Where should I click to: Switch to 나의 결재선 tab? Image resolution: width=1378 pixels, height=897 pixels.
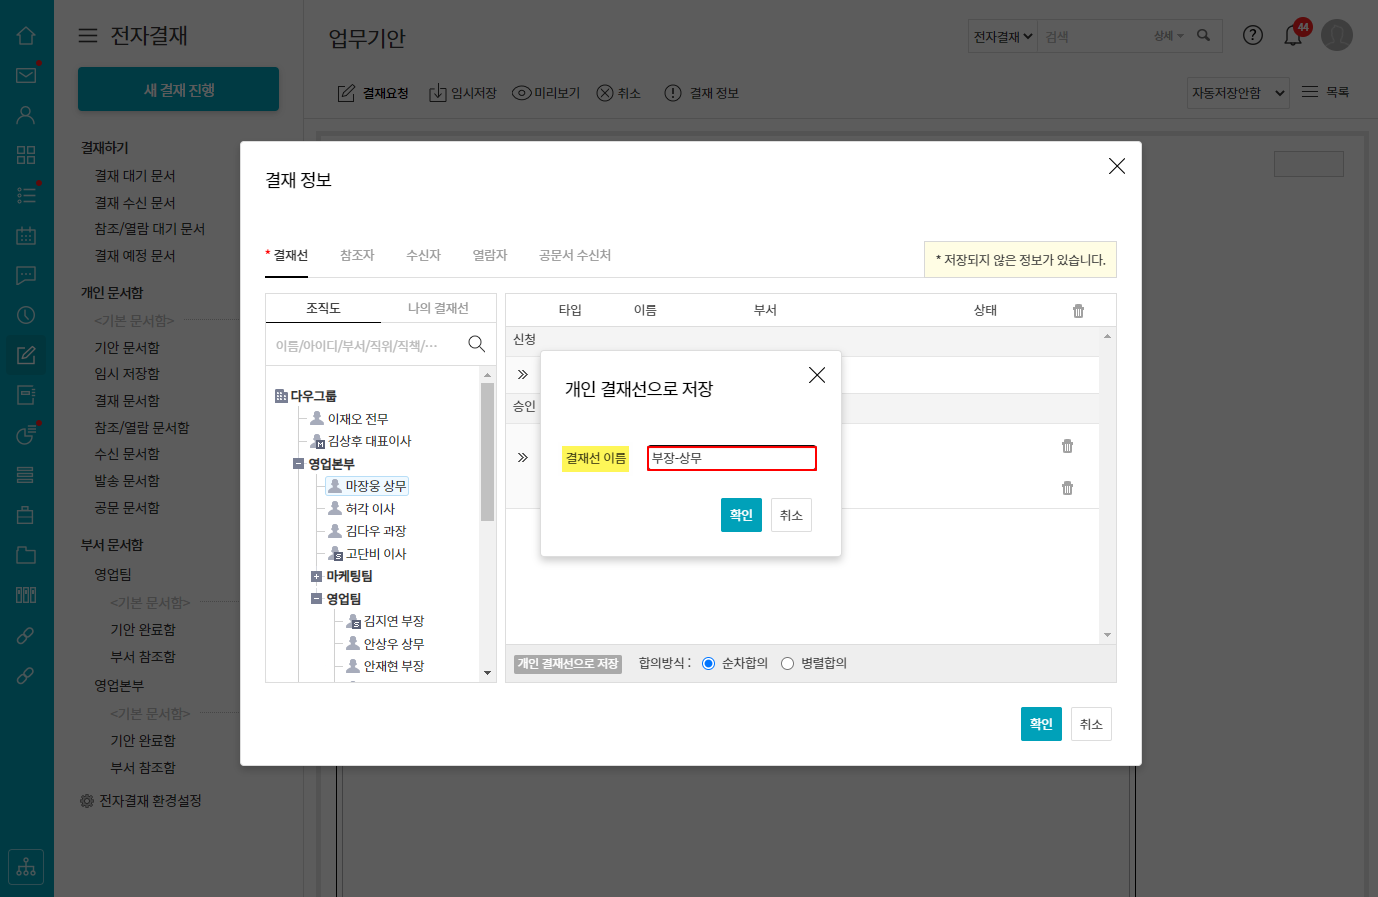point(438,308)
